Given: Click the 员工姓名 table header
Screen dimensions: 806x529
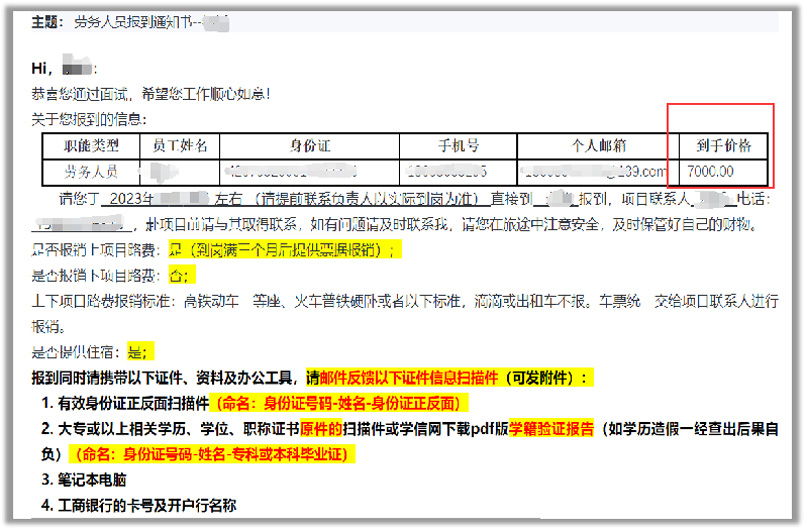Looking at the screenshot, I should 180,146.
